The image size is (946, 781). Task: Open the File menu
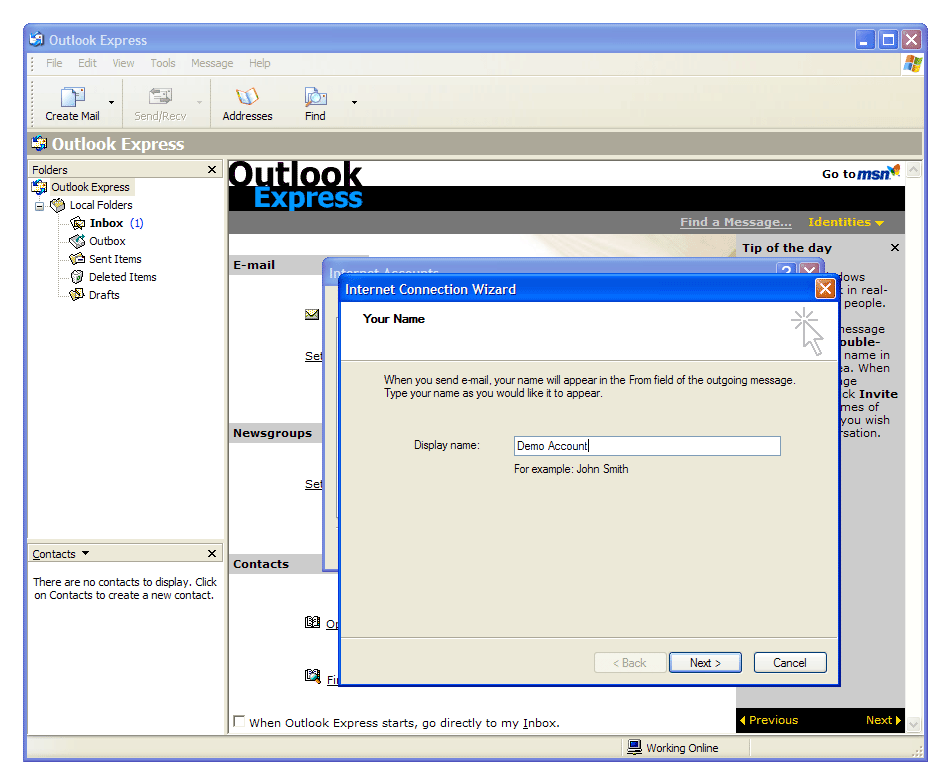pos(54,63)
